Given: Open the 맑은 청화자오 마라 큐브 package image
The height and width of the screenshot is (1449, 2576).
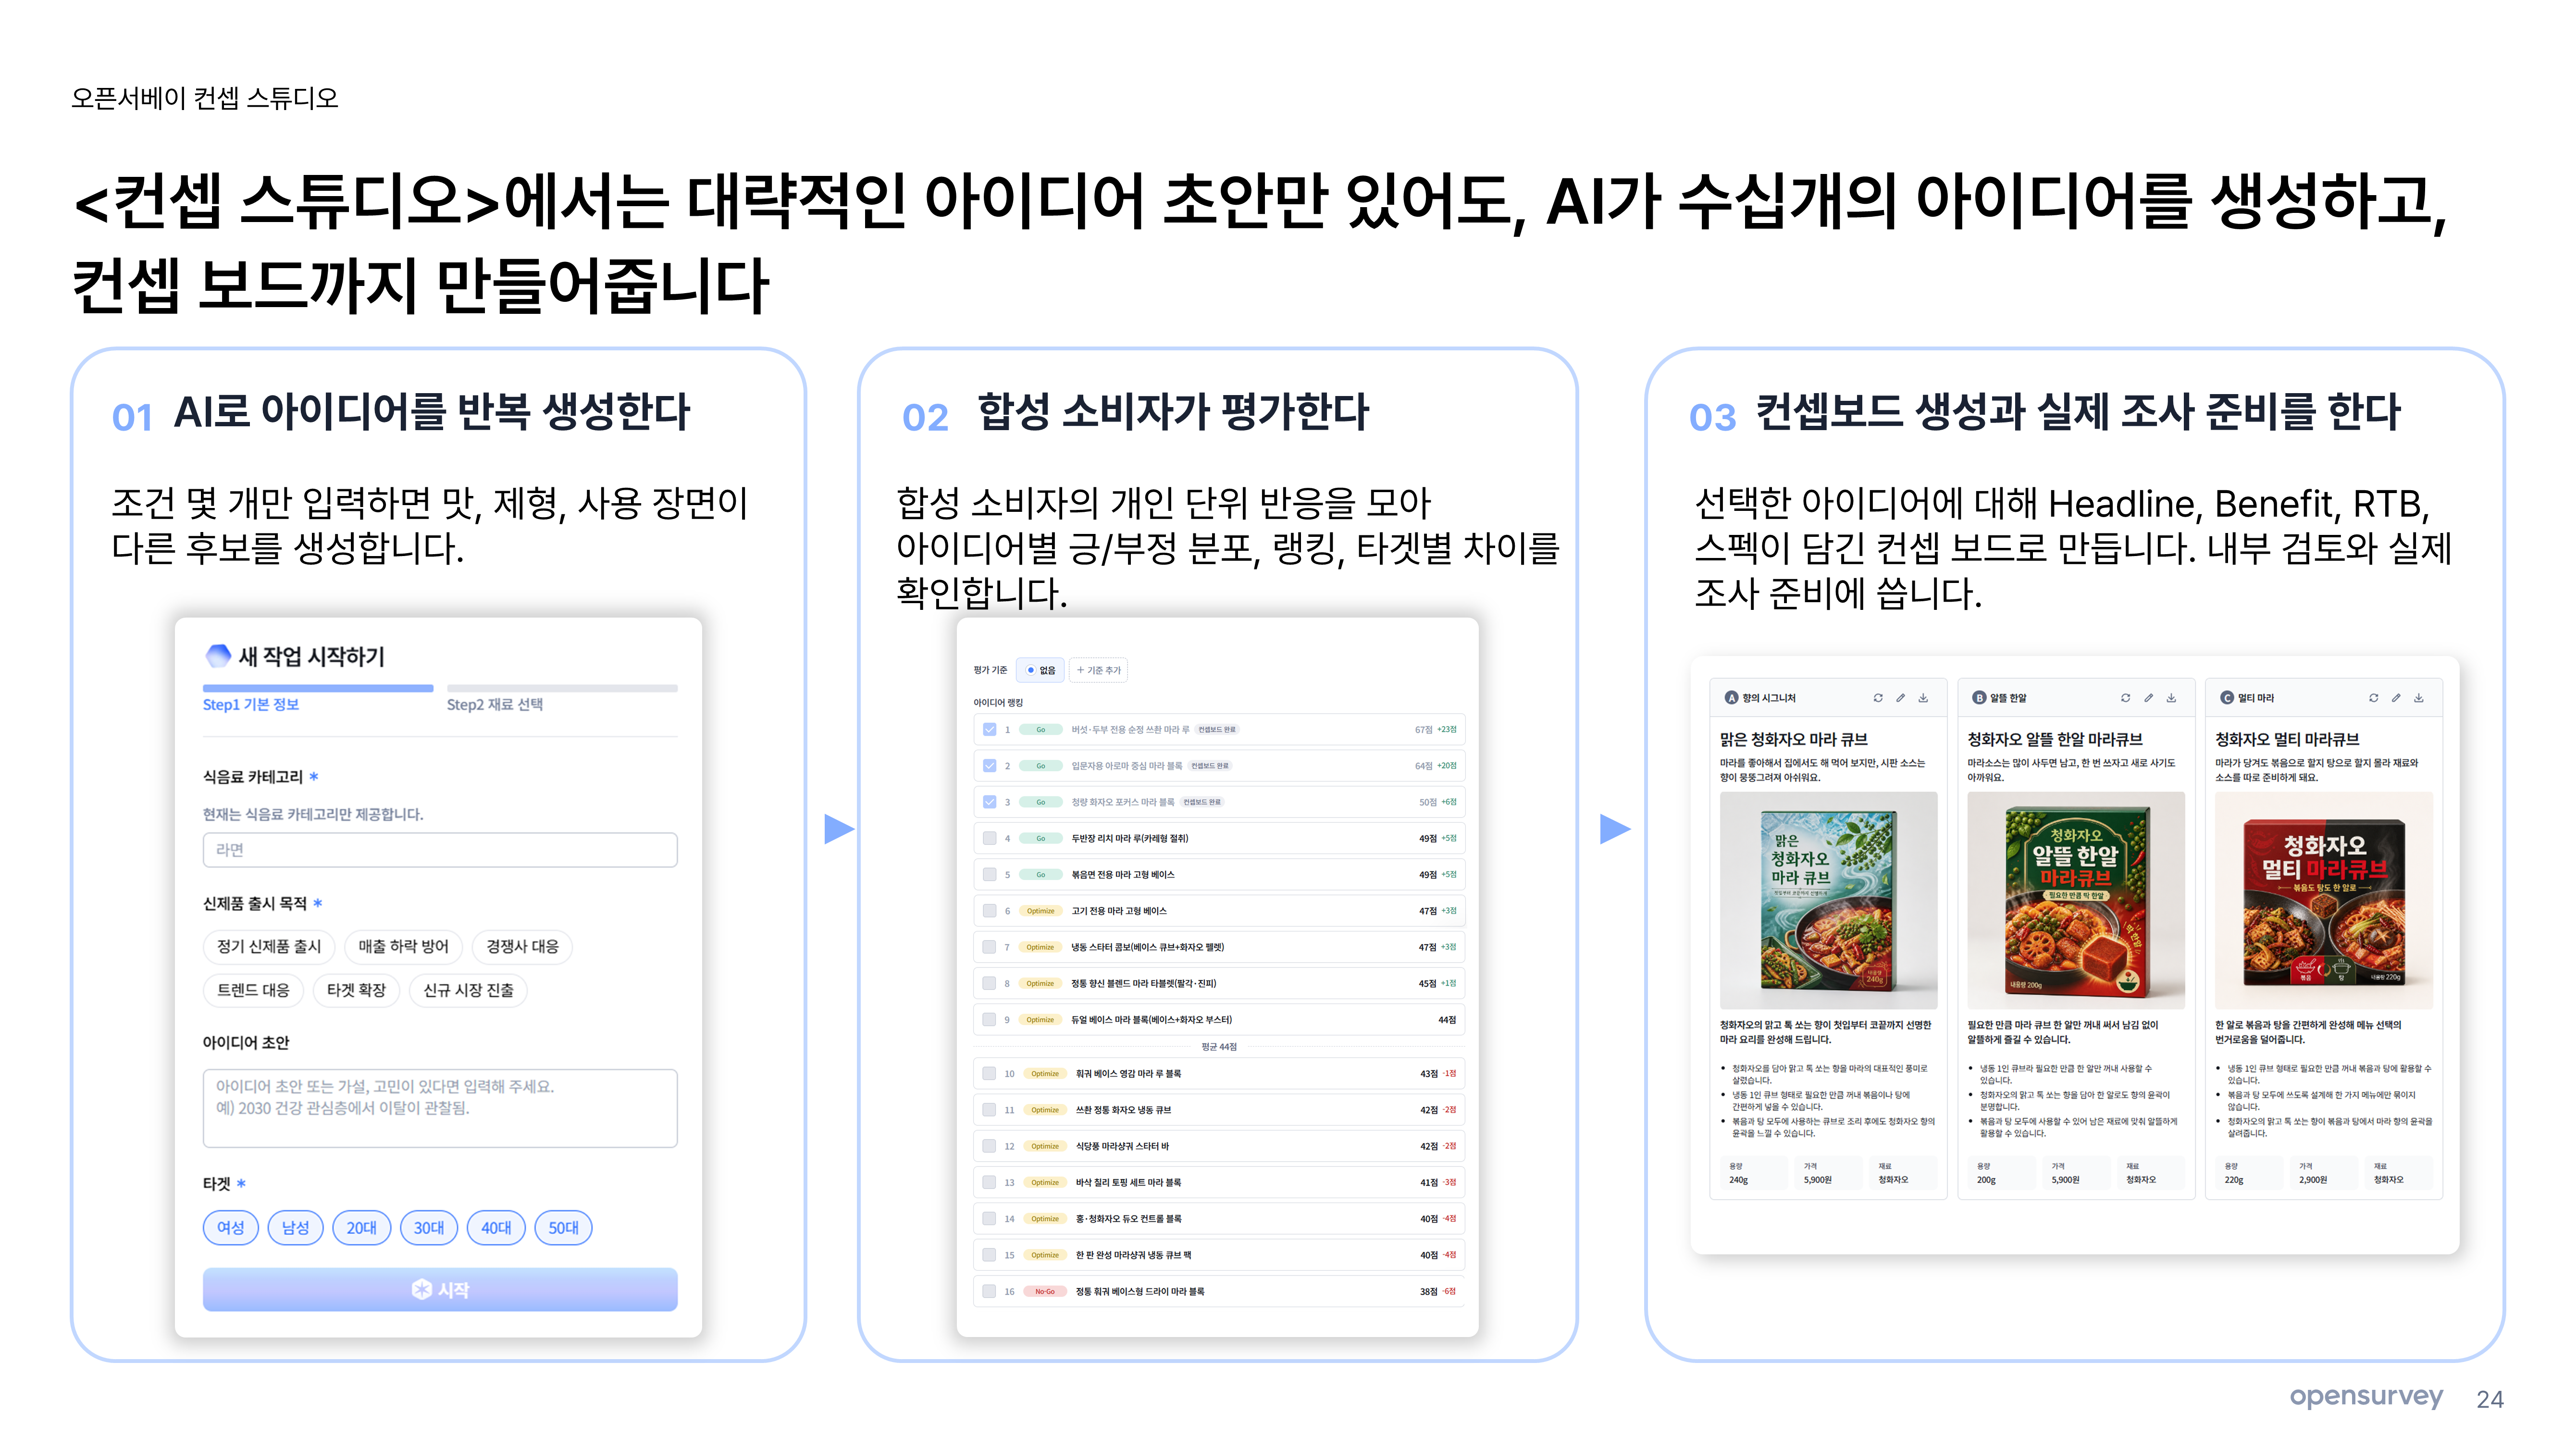Looking at the screenshot, I should click(x=1828, y=900).
